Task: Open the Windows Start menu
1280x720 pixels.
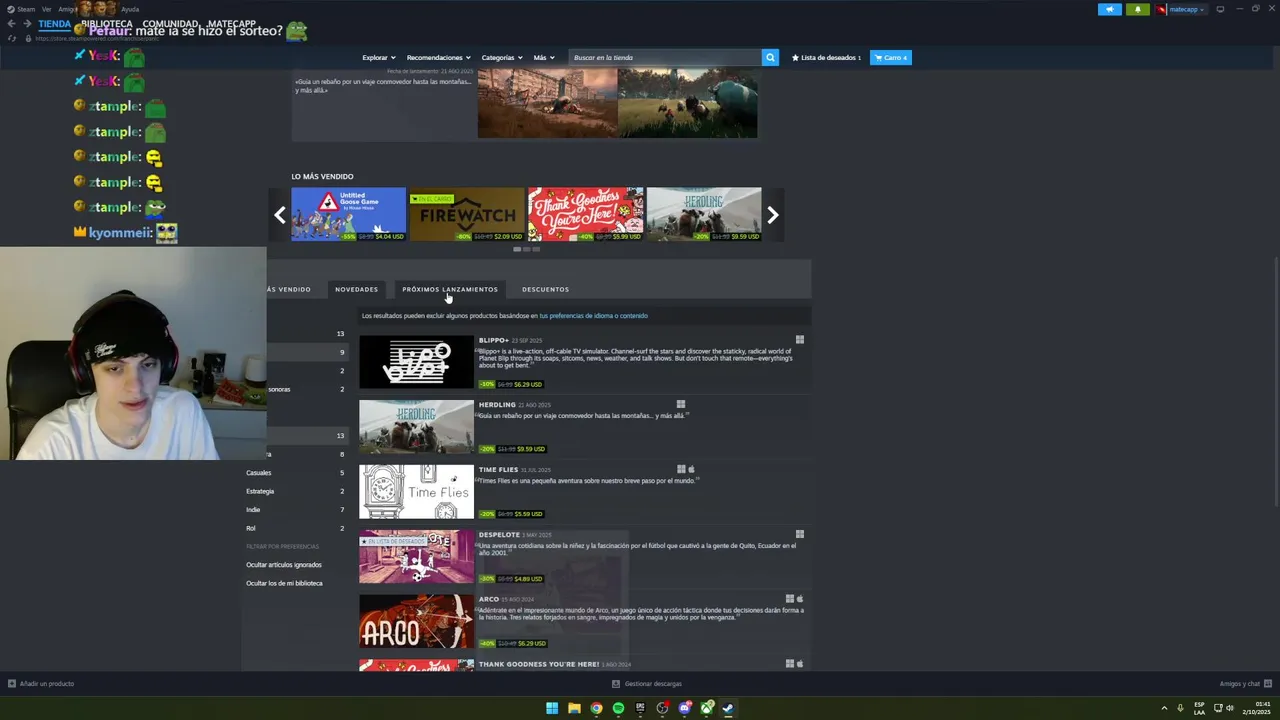Action: tap(552, 708)
